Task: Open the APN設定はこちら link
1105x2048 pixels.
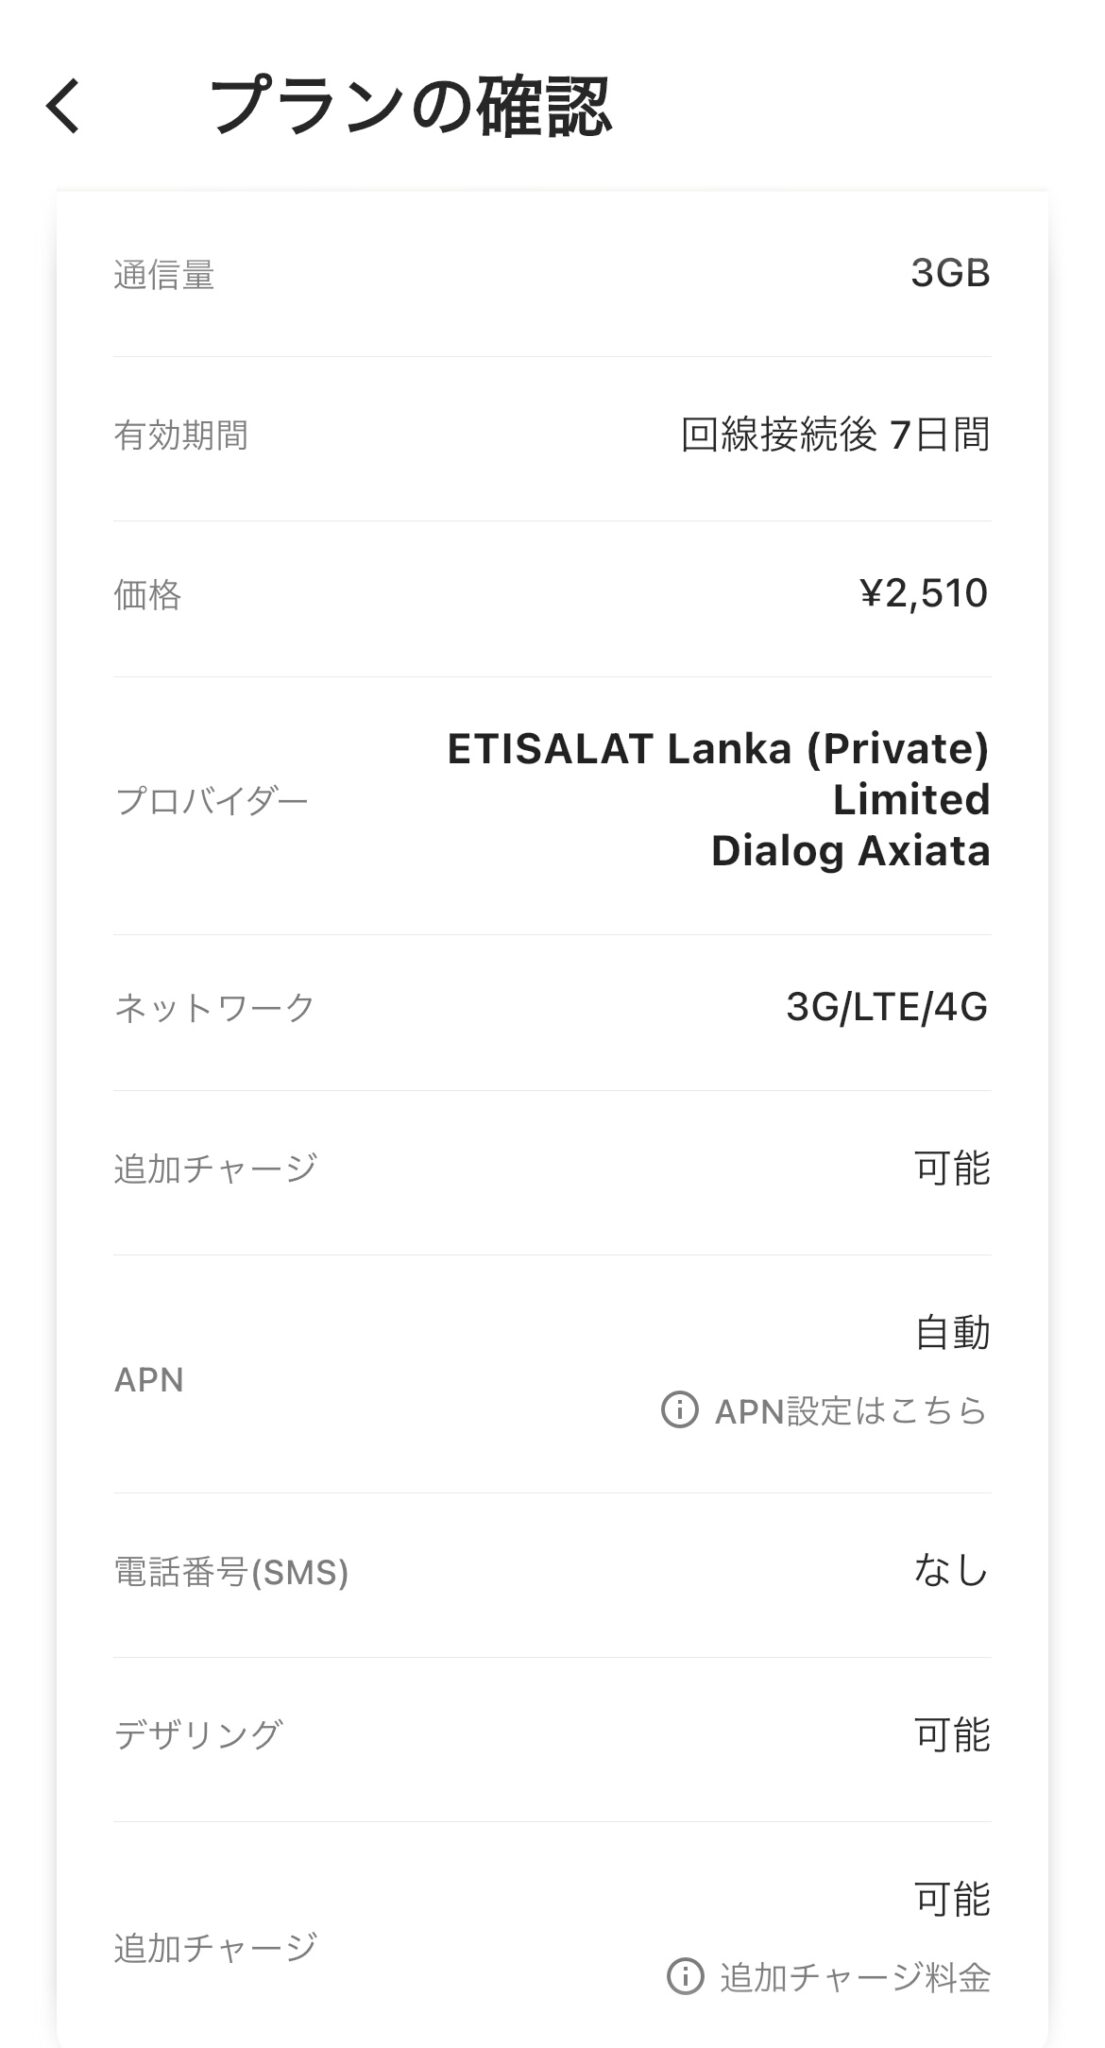Action: (850, 1410)
